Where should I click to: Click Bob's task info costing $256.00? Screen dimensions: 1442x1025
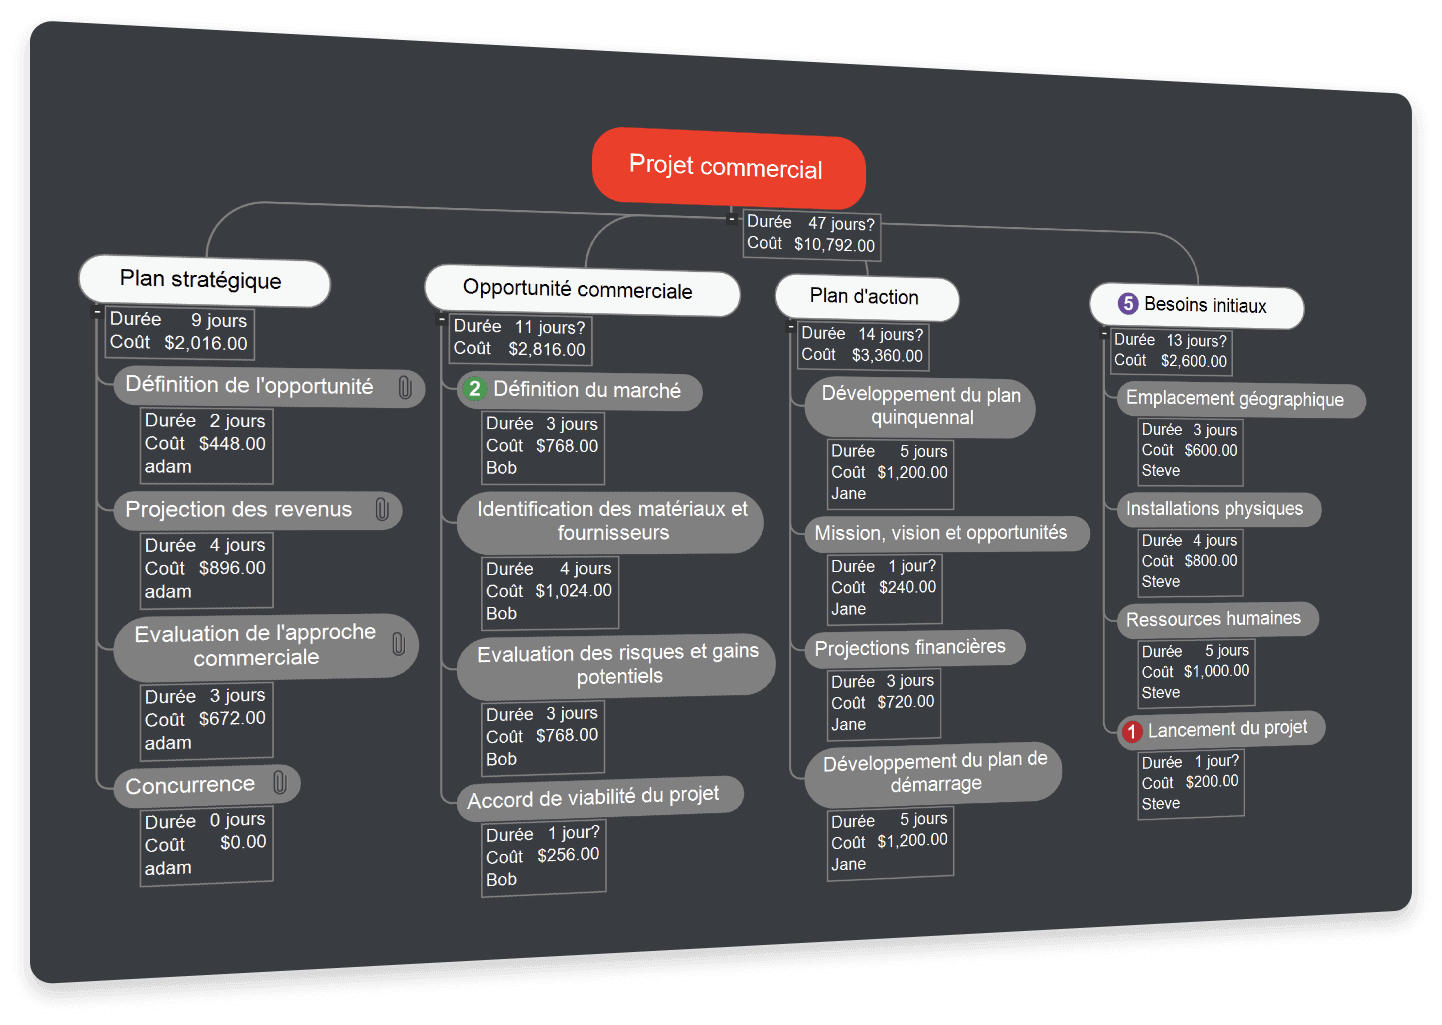(544, 858)
